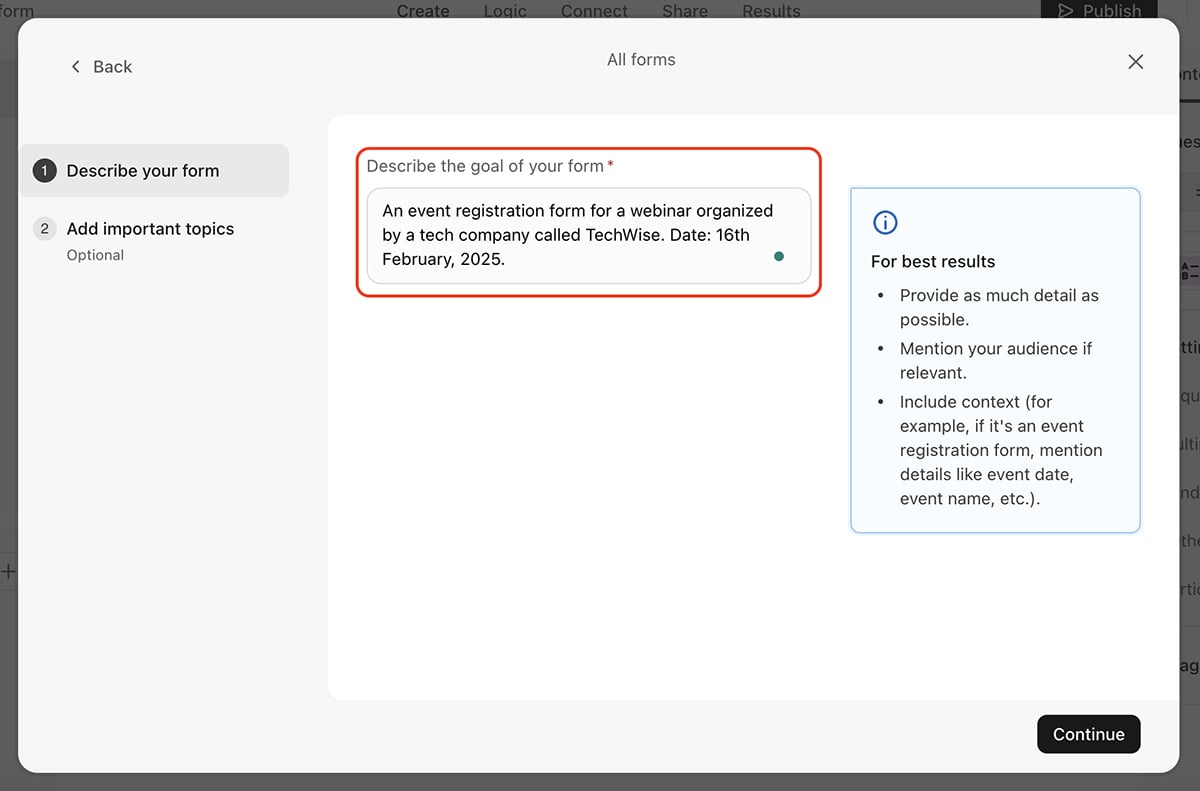
Task: View the Results tab
Action: click(770, 11)
